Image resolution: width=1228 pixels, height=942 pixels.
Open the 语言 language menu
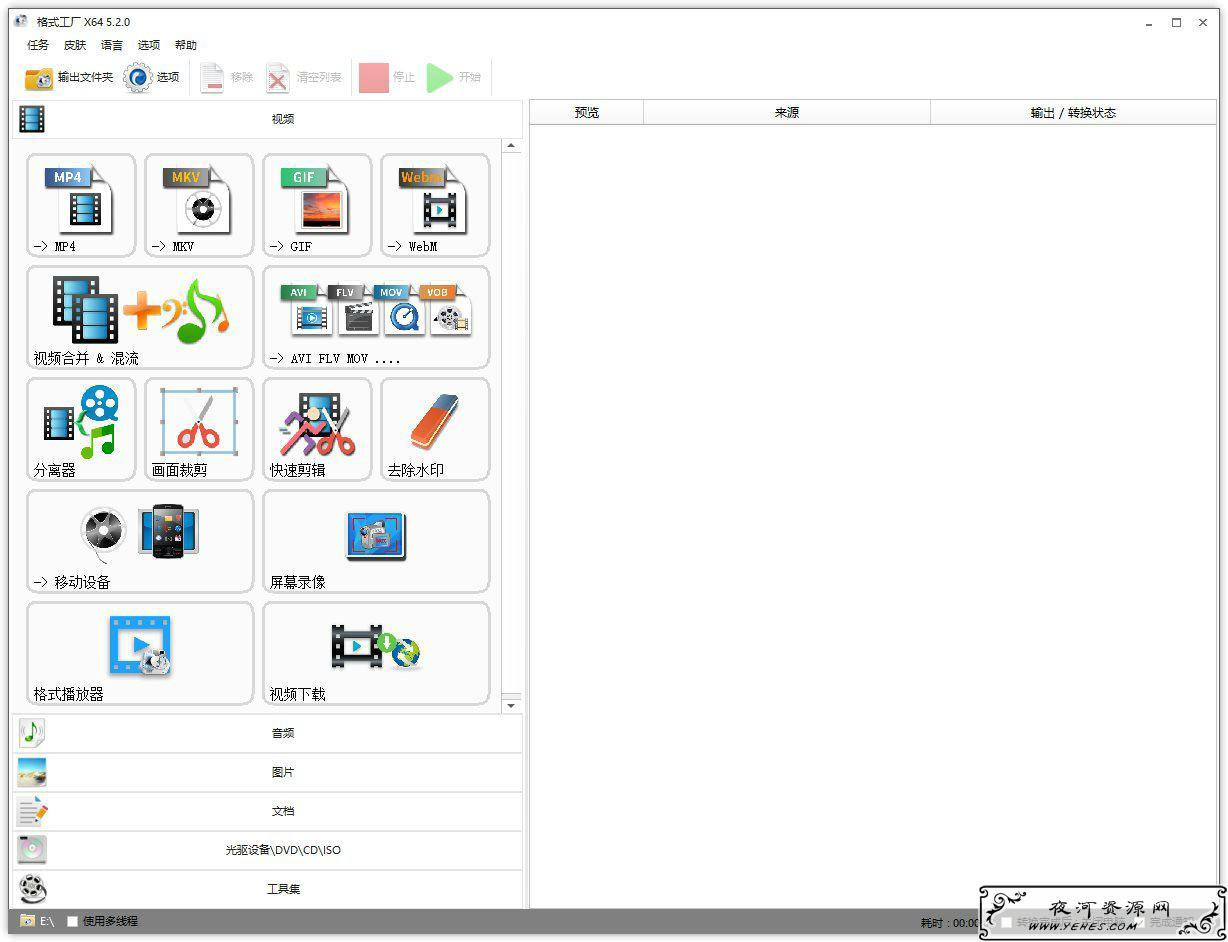(112, 45)
